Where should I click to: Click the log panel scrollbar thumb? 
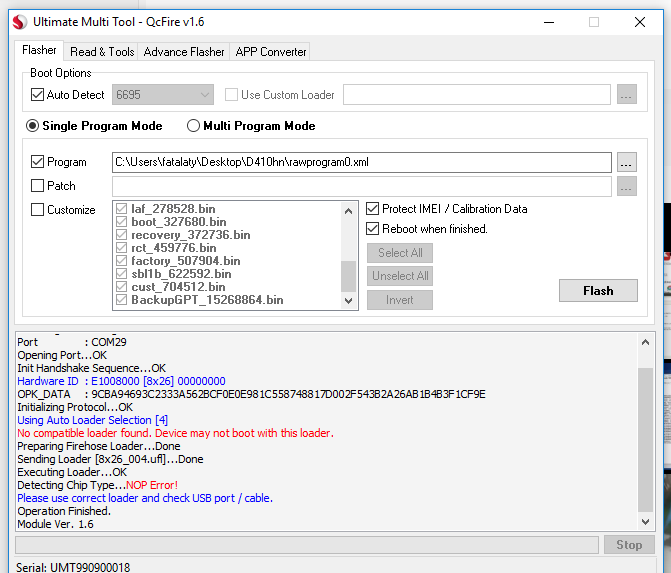[645, 440]
